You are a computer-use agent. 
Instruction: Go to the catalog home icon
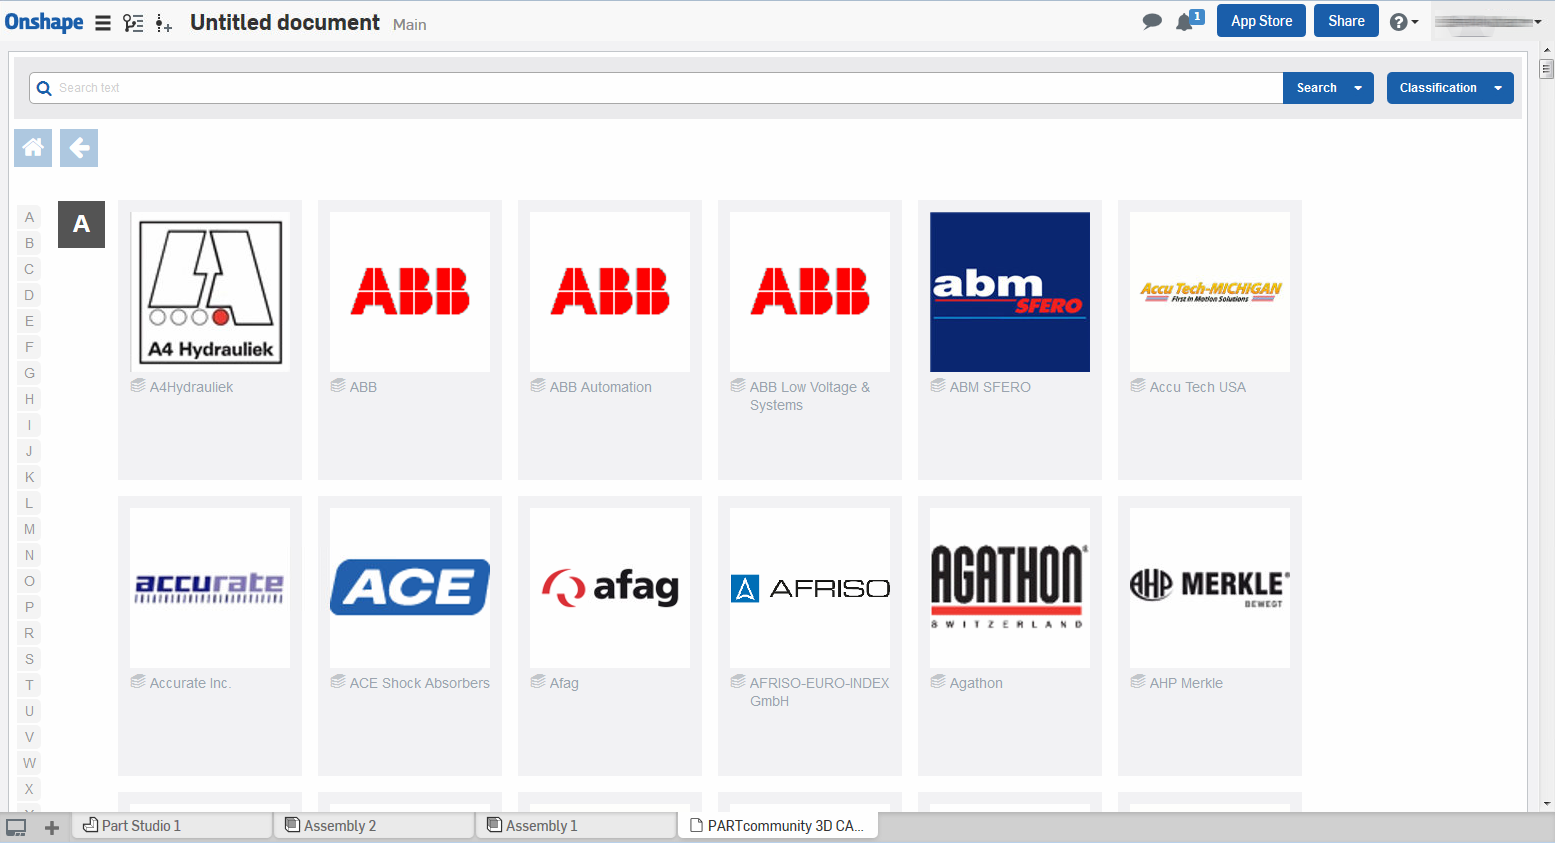(33, 148)
